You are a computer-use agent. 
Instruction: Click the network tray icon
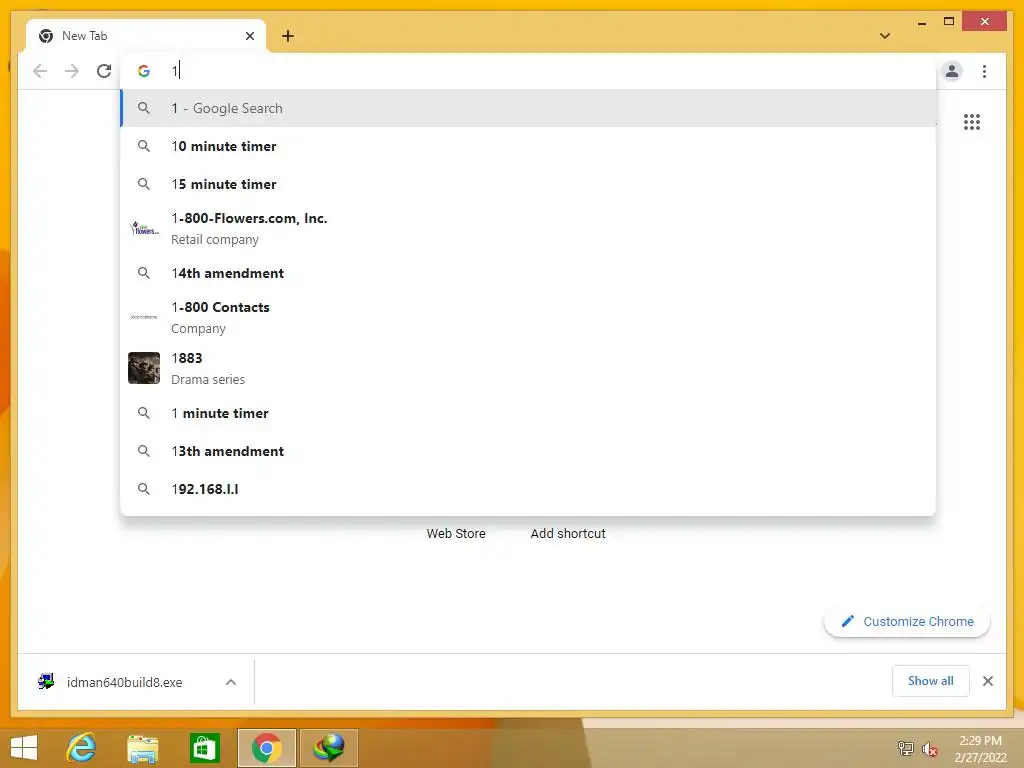click(906, 748)
